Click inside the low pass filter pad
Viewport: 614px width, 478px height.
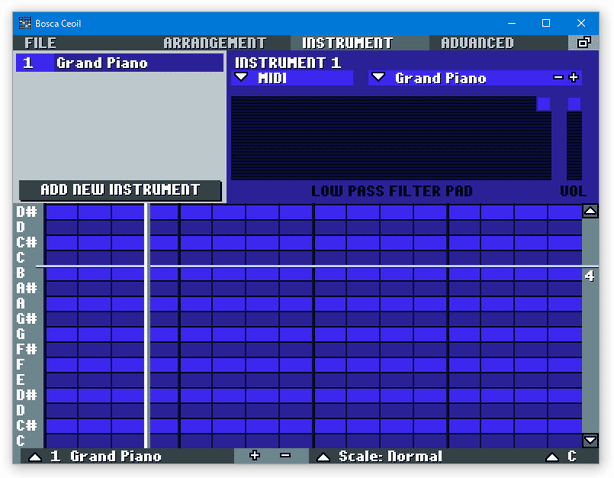(391, 138)
